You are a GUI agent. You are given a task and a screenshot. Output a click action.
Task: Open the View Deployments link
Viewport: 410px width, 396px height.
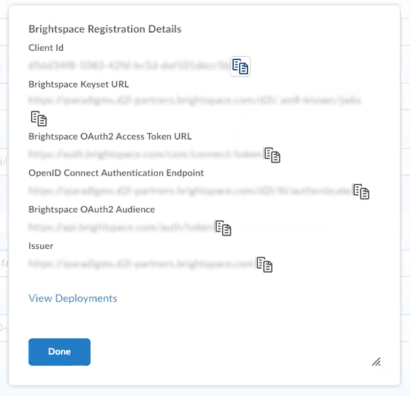(x=73, y=298)
